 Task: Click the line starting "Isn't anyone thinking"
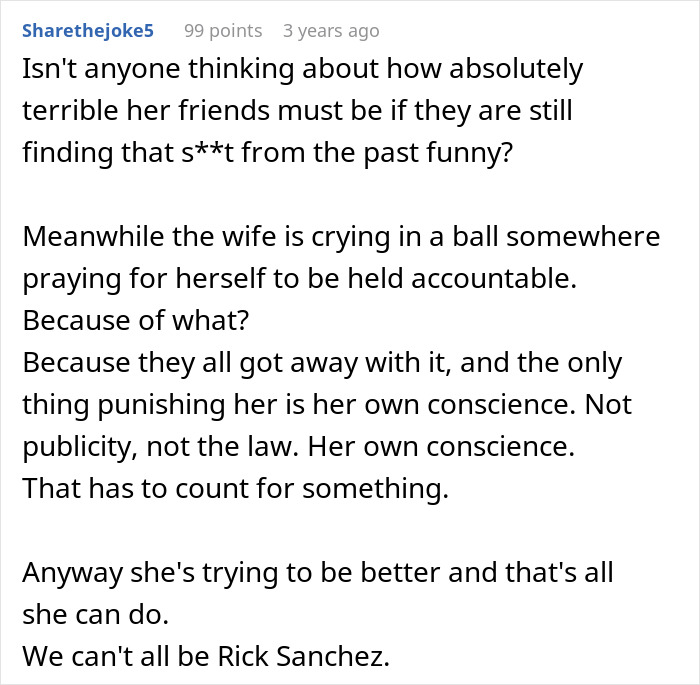(302, 70)
